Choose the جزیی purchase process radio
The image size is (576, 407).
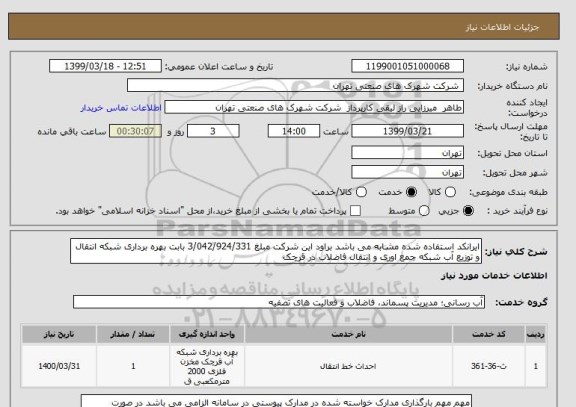tap(468, 211)
